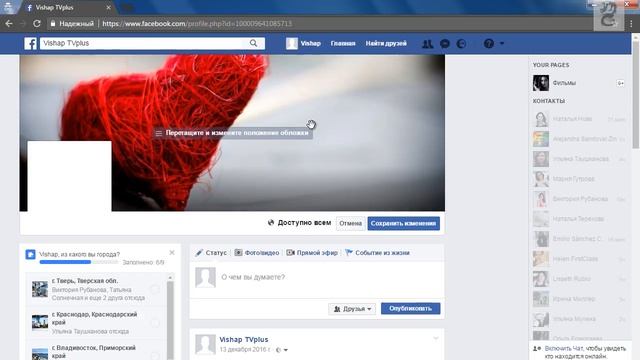Click the Включить Чат link
Image resolution: width=640 pixels, height=360 pixels.
tap(565, 349)
